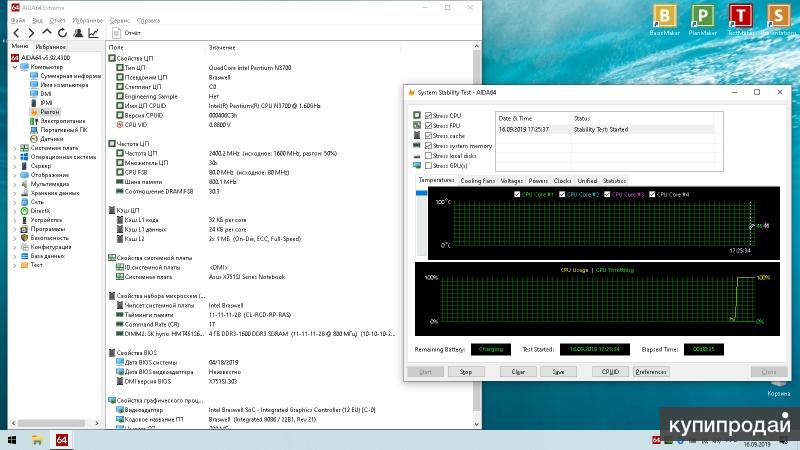Enable the Stress local disks checkbox
Screen dimensions: 800x450
(x=429, y=156)
